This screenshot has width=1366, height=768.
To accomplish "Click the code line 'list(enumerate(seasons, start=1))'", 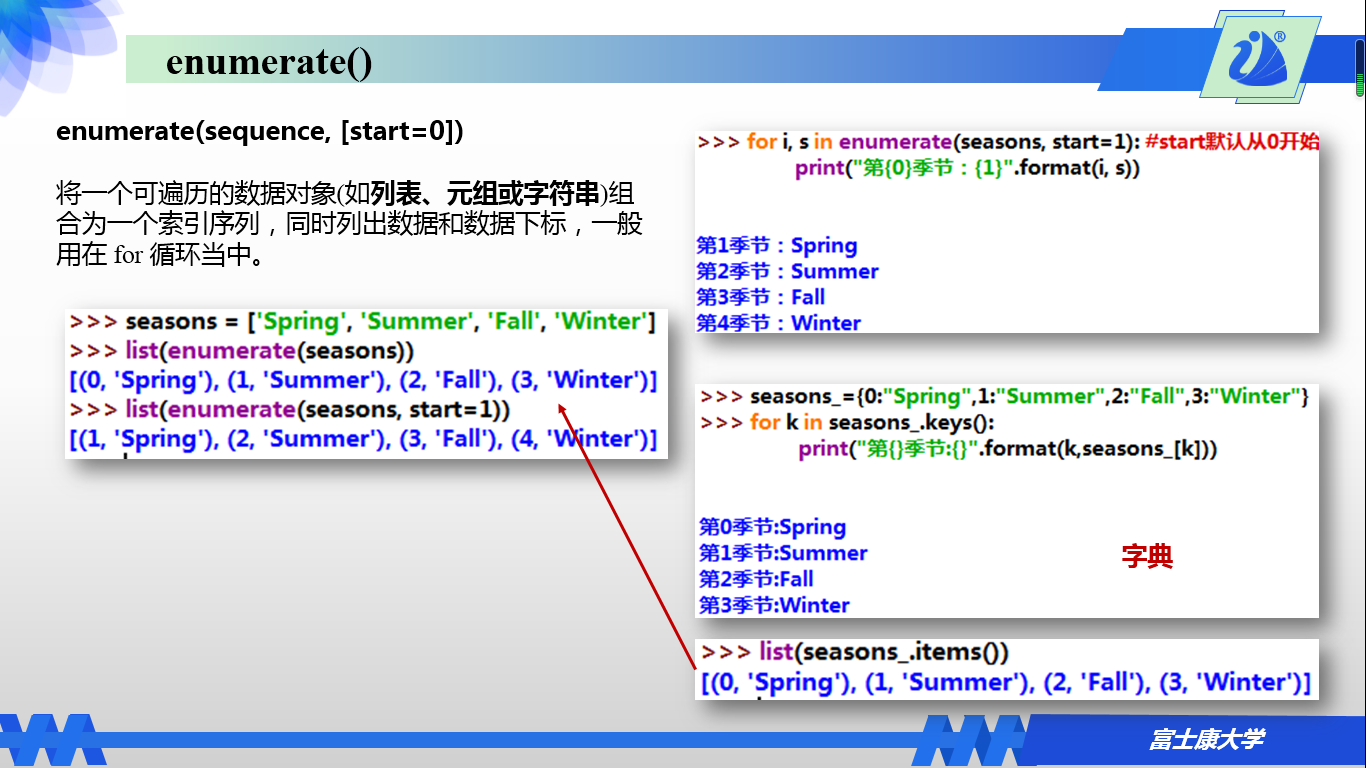I will pyautogui.click(x=318, y=410).
